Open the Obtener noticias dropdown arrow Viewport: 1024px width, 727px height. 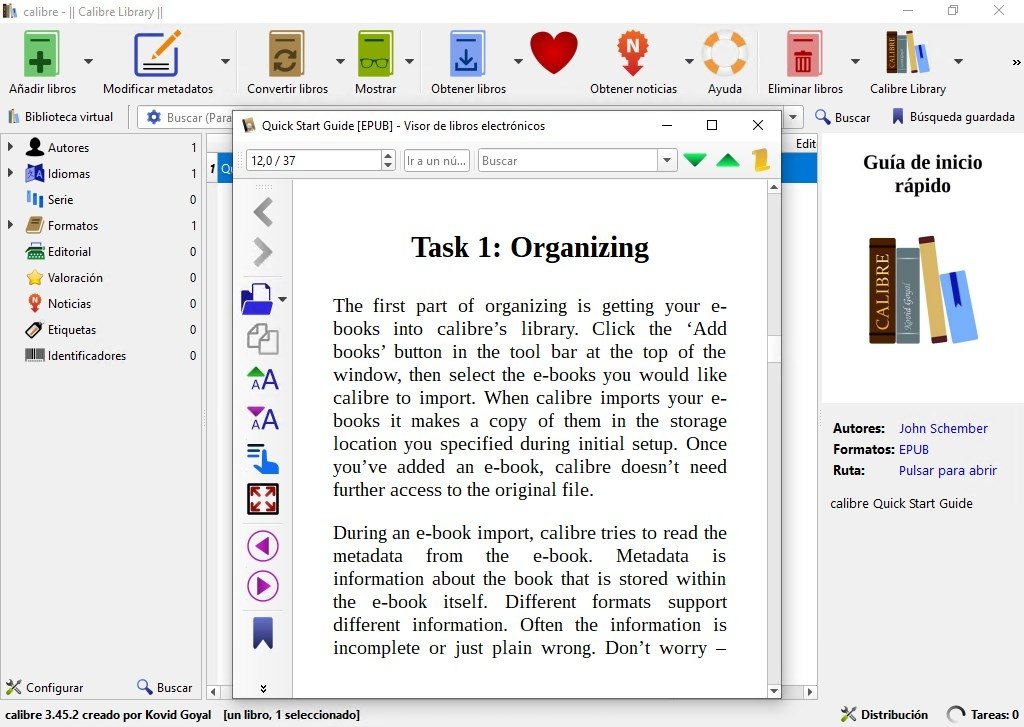(689, 61)
